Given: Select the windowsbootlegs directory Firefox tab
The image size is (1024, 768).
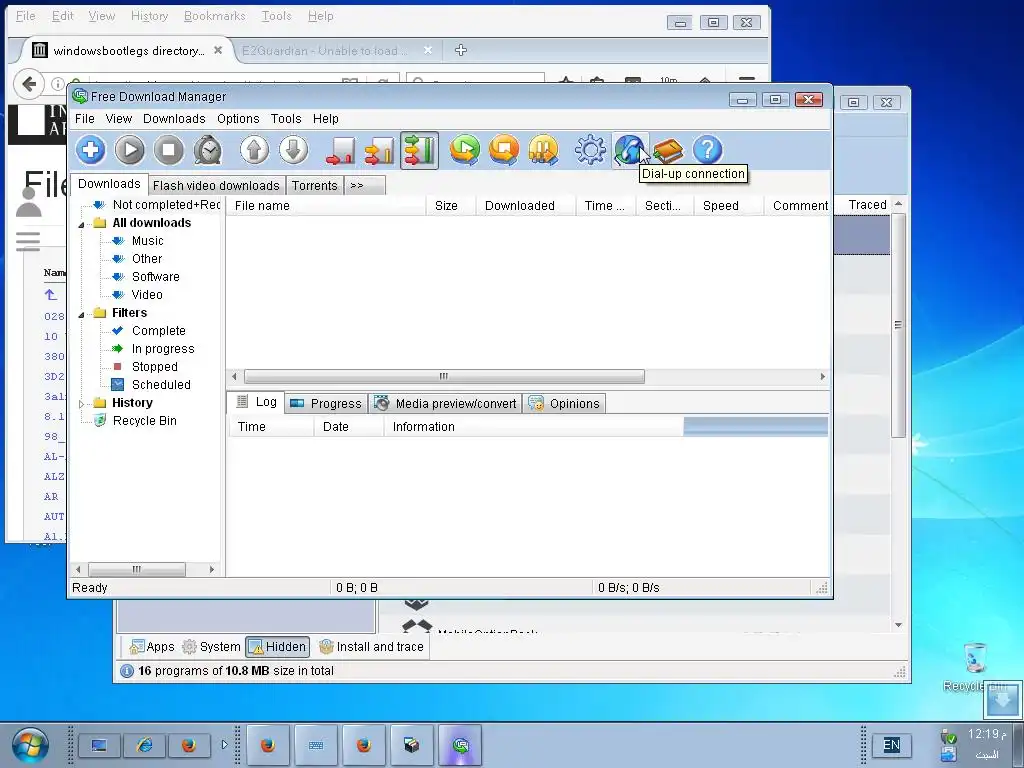Looking at the screenshot, I should (127, 50).
